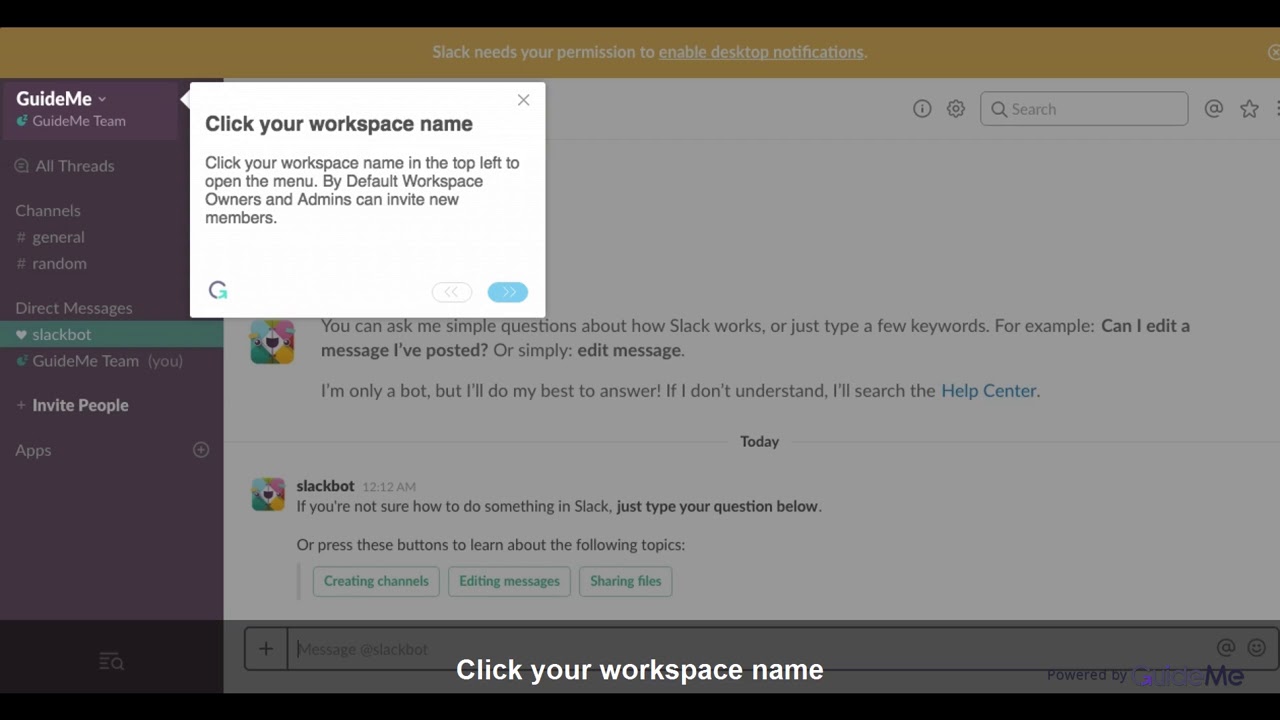This screenshot has height=720, width=1280.
Task: Show starred items star icon
Action: (x=1249, y=109)
